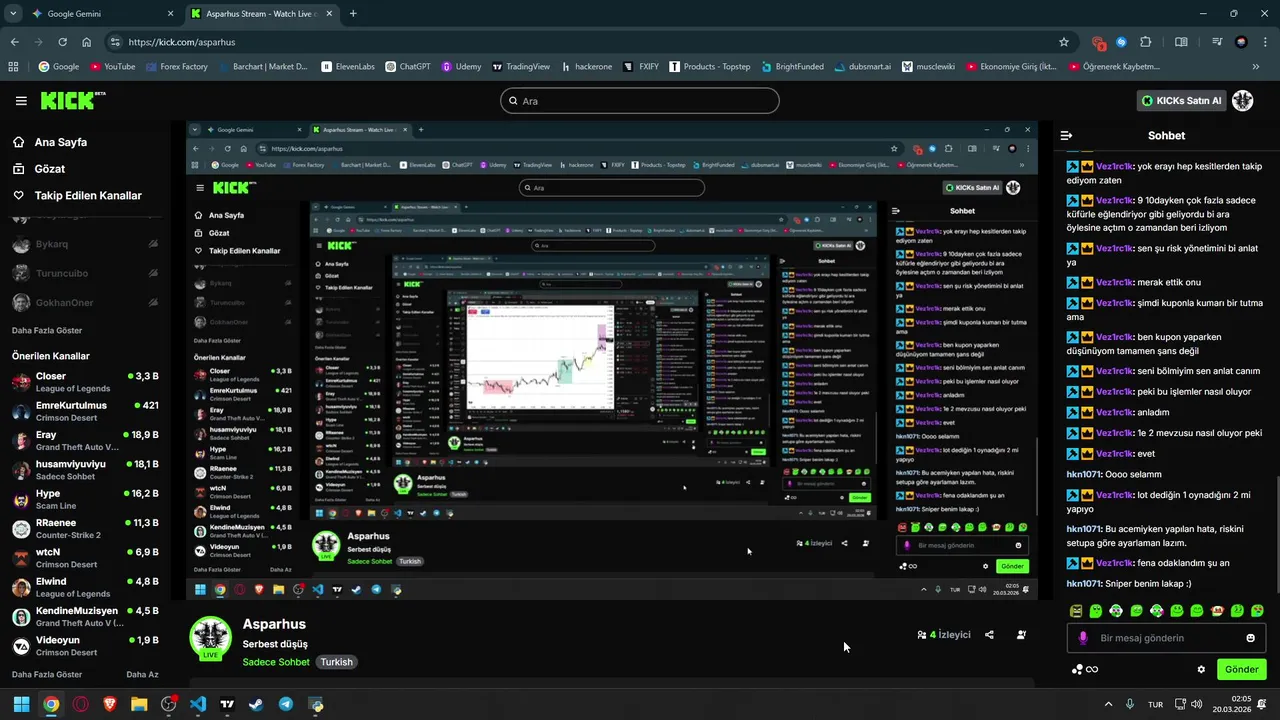Viewport: 1280px width, 720px height.
Task: Click the purple microphone icon in chat
Action: (x=1082, y=638)
